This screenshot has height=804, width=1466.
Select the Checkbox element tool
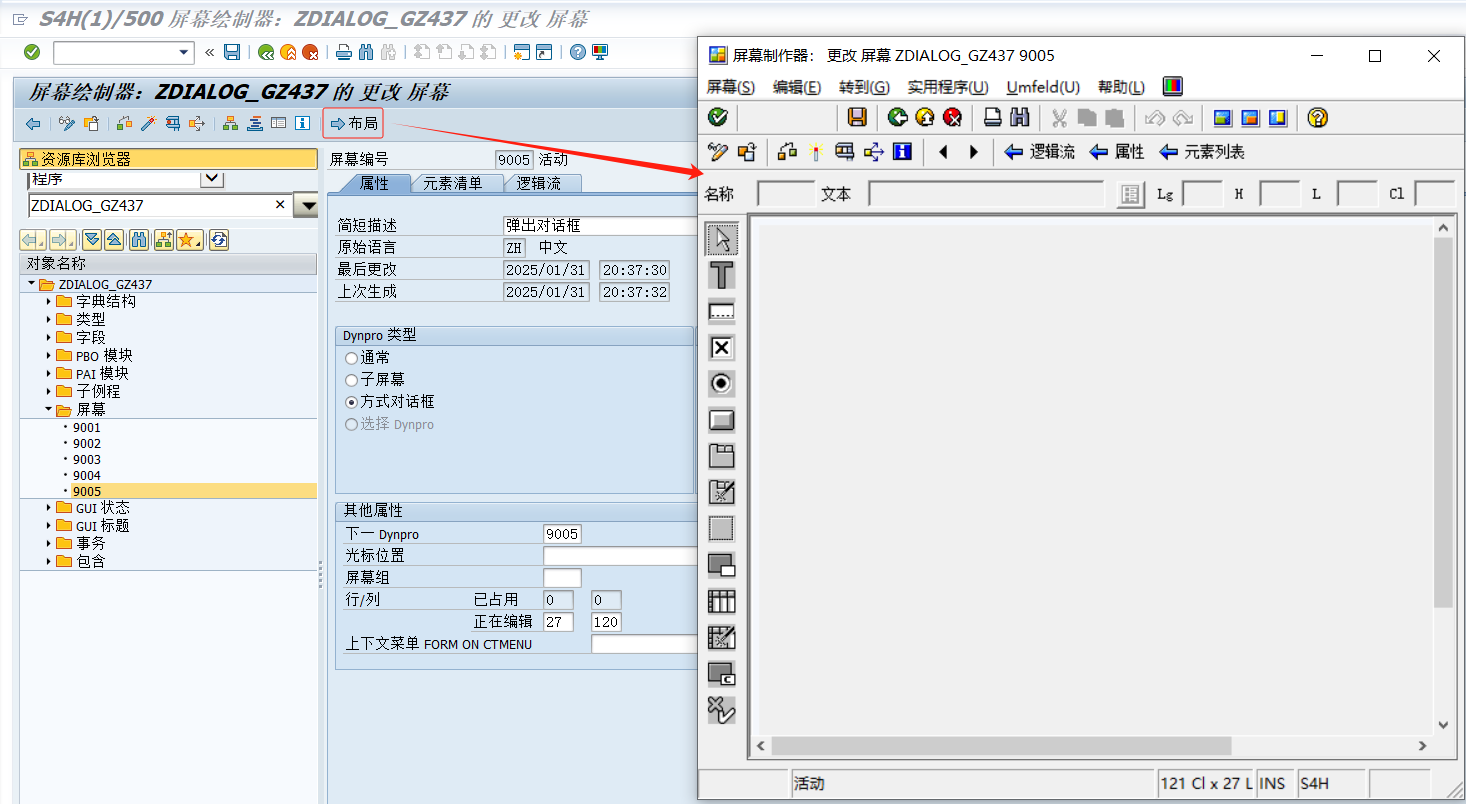(x=722, y=347)
